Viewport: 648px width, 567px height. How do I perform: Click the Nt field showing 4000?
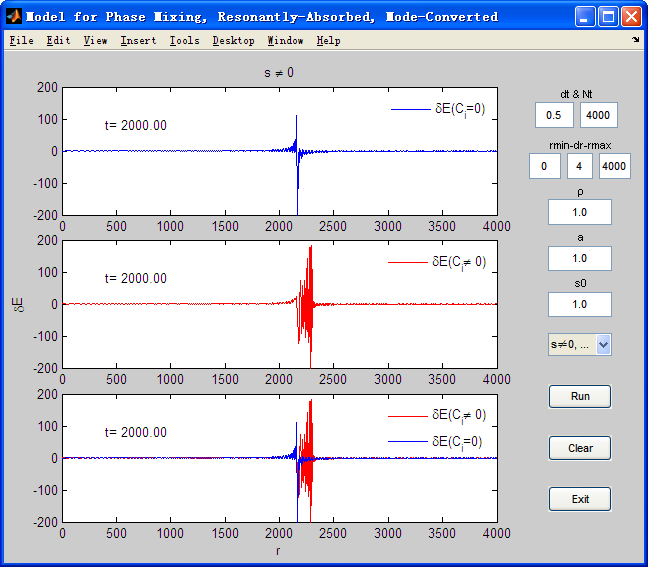tap(599, 115)
